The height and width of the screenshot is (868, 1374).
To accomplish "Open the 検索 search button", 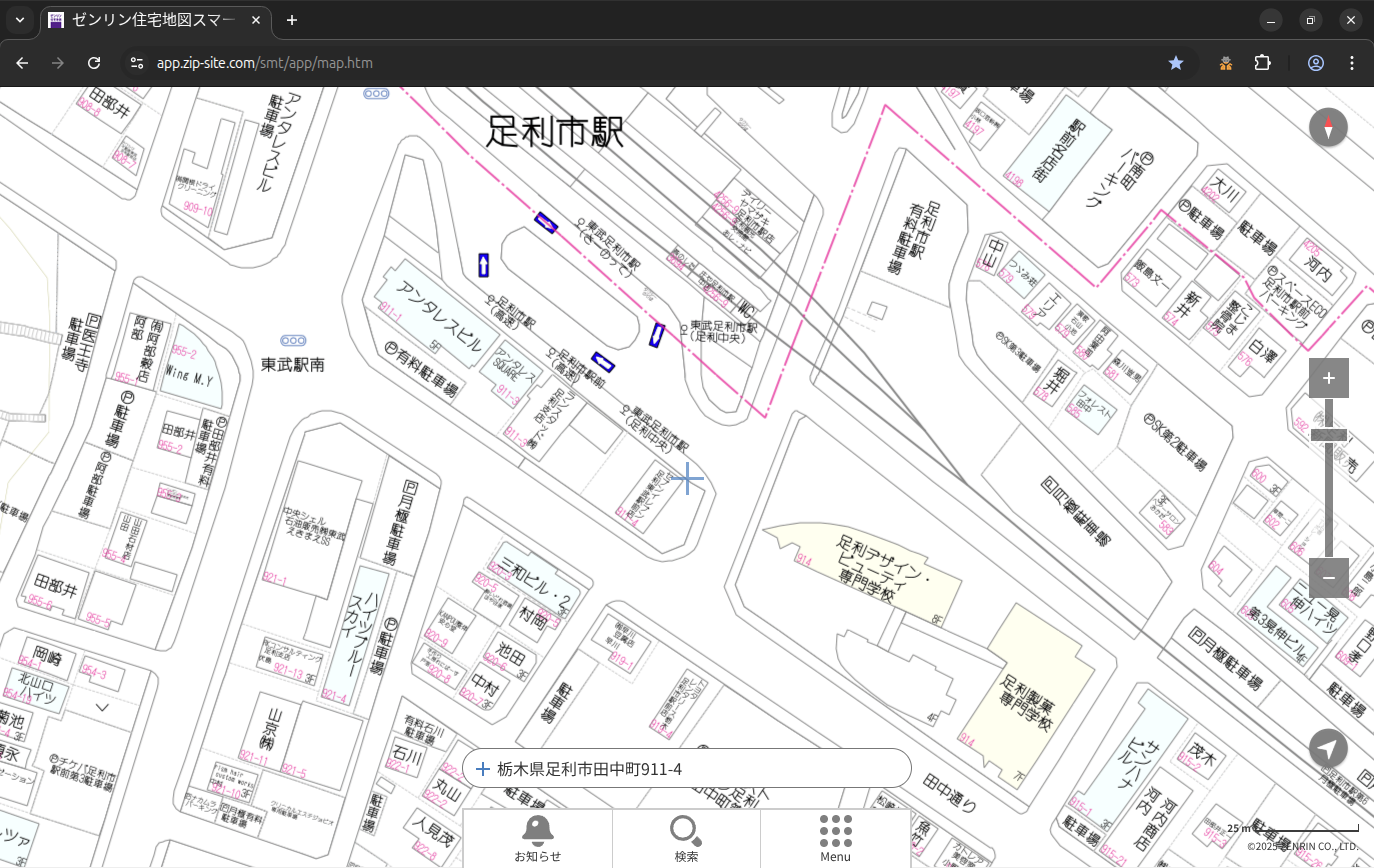I will pyautogui.click(x=686, y=838).
